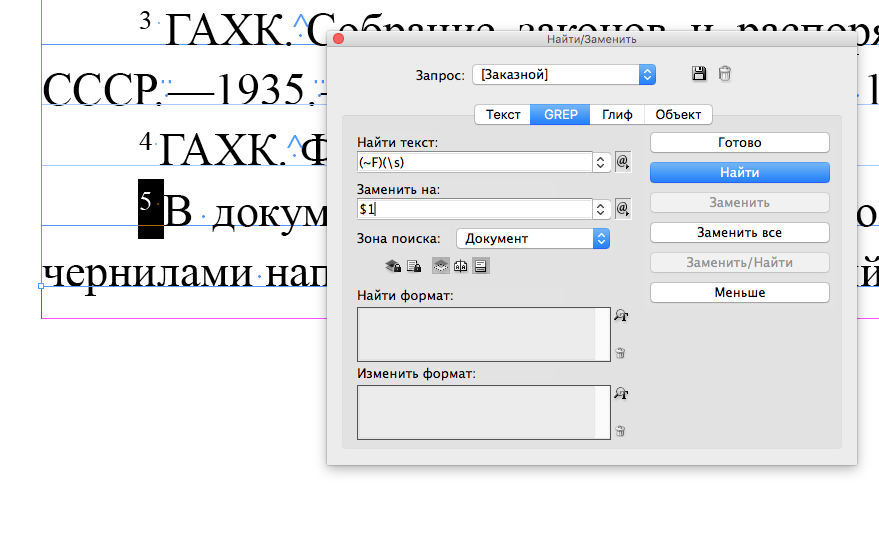
Task: Focus the Заменить на input field
Action: pyautogui.click(x=474, y=210)
